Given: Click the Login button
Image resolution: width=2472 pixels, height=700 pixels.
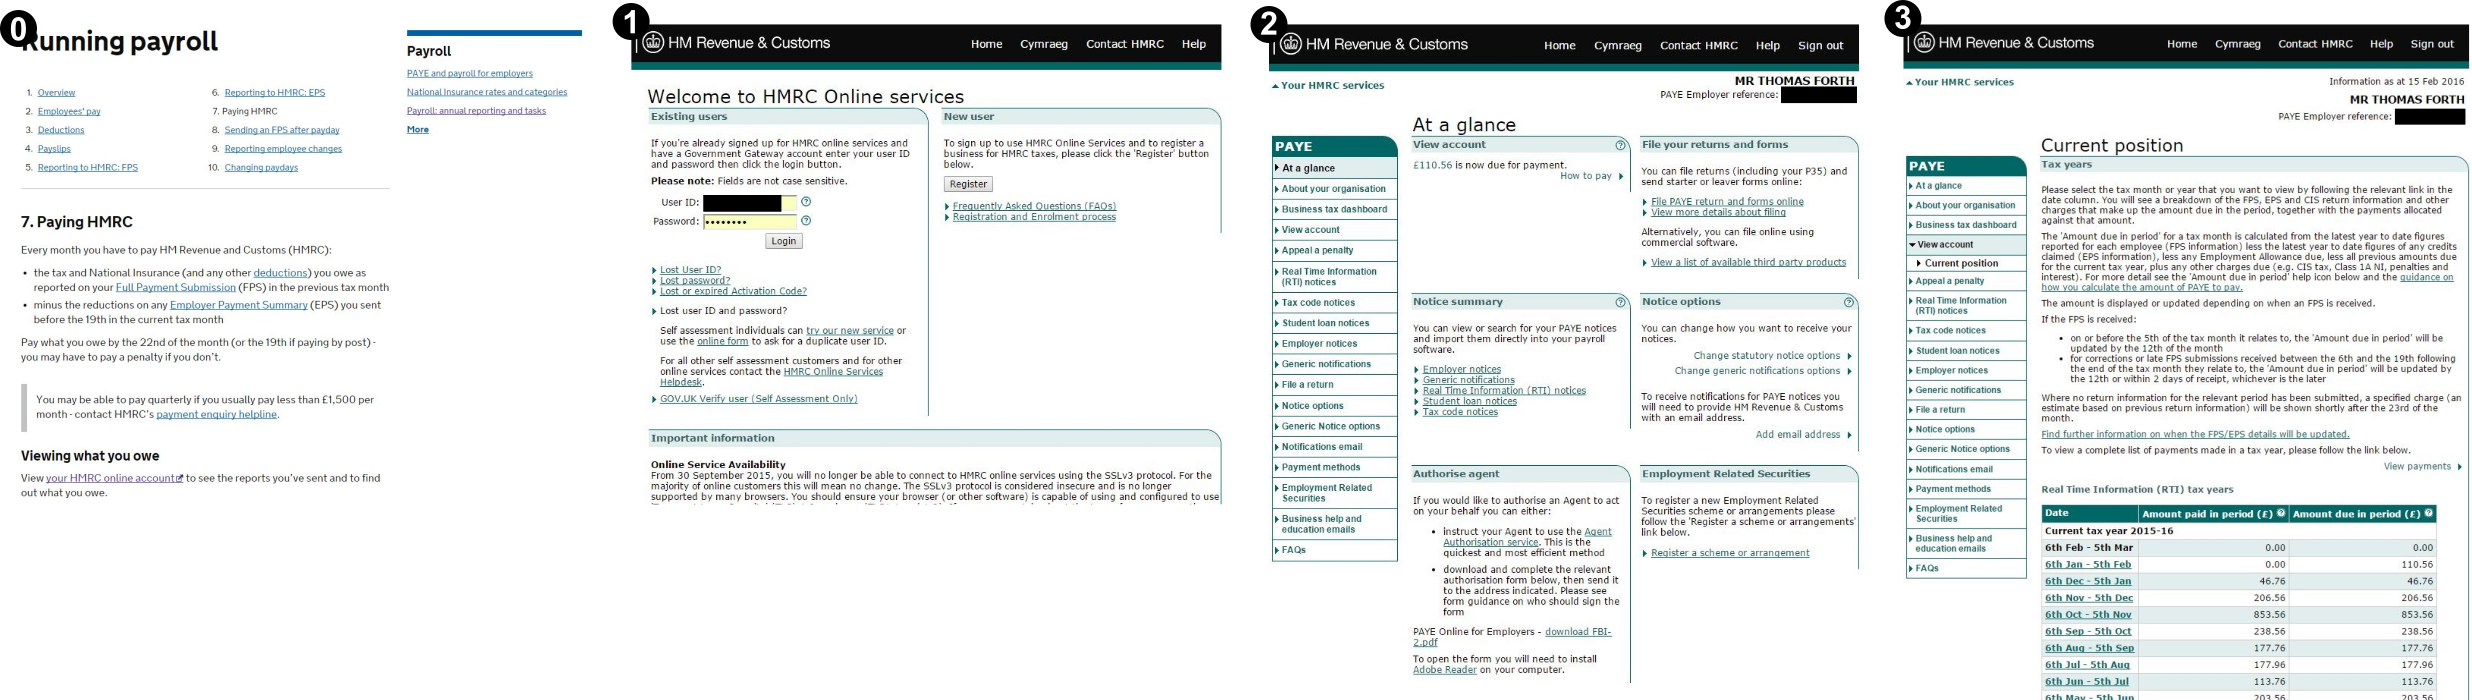Looking at the screenshot, I should coord(784,241).
